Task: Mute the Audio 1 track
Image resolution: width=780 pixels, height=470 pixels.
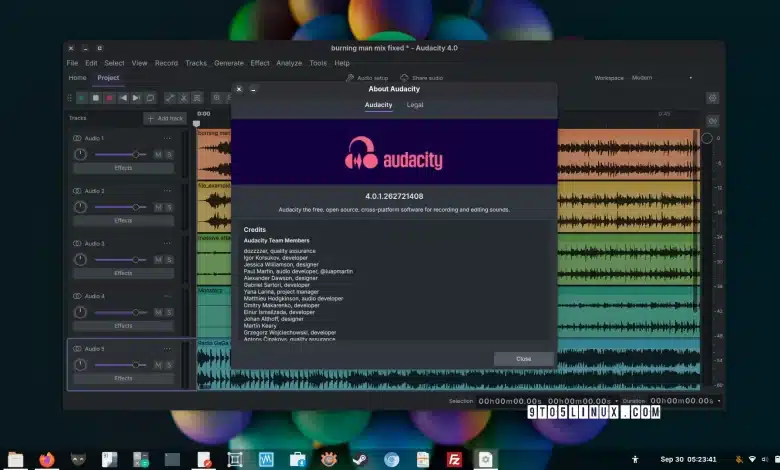Action: point(158,155)
